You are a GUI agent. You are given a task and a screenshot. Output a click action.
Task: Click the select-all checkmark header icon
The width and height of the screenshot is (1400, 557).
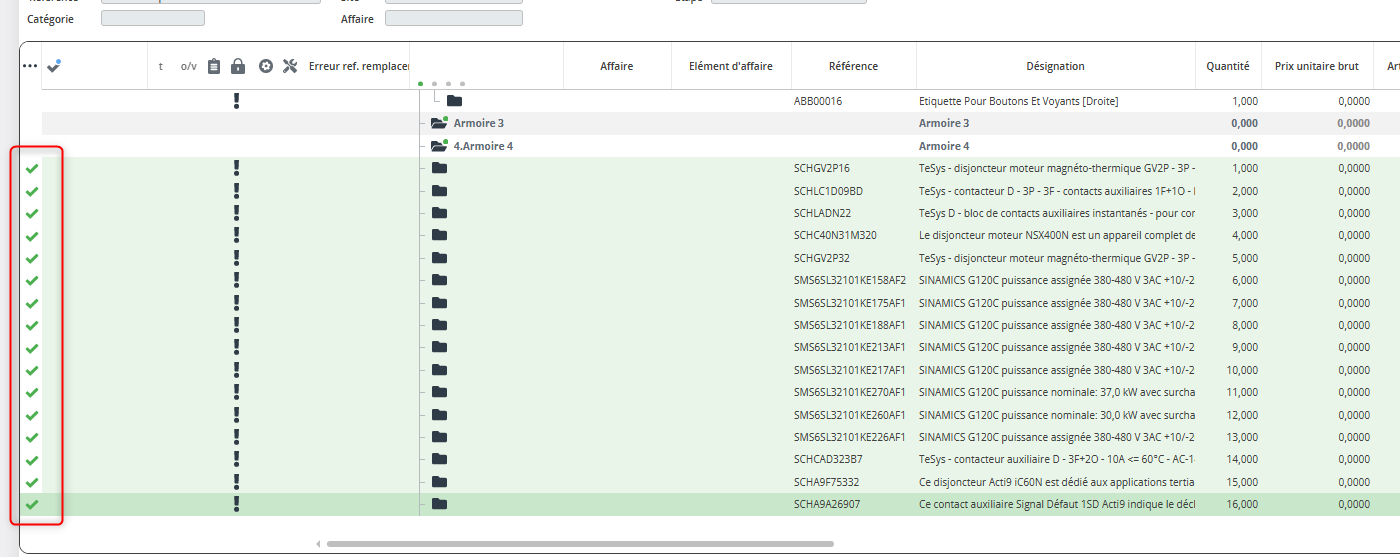tap(54, 66)
